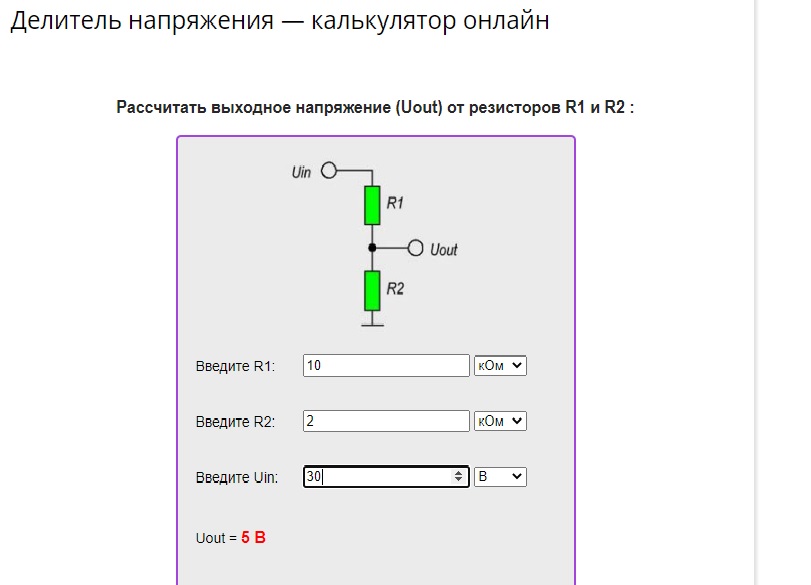Open the R2 unit dropdown (кОм)
811x585 pixels.
click(x=500, y=421)
